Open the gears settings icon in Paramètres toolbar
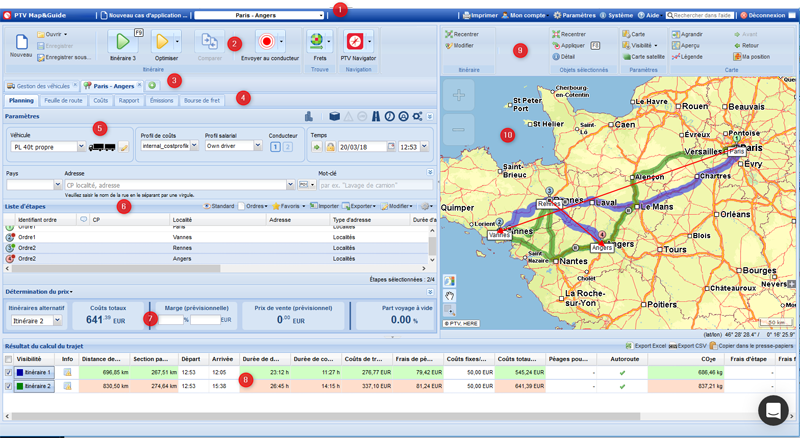This screenshot has height=438, width=800. tap(417, 116)
